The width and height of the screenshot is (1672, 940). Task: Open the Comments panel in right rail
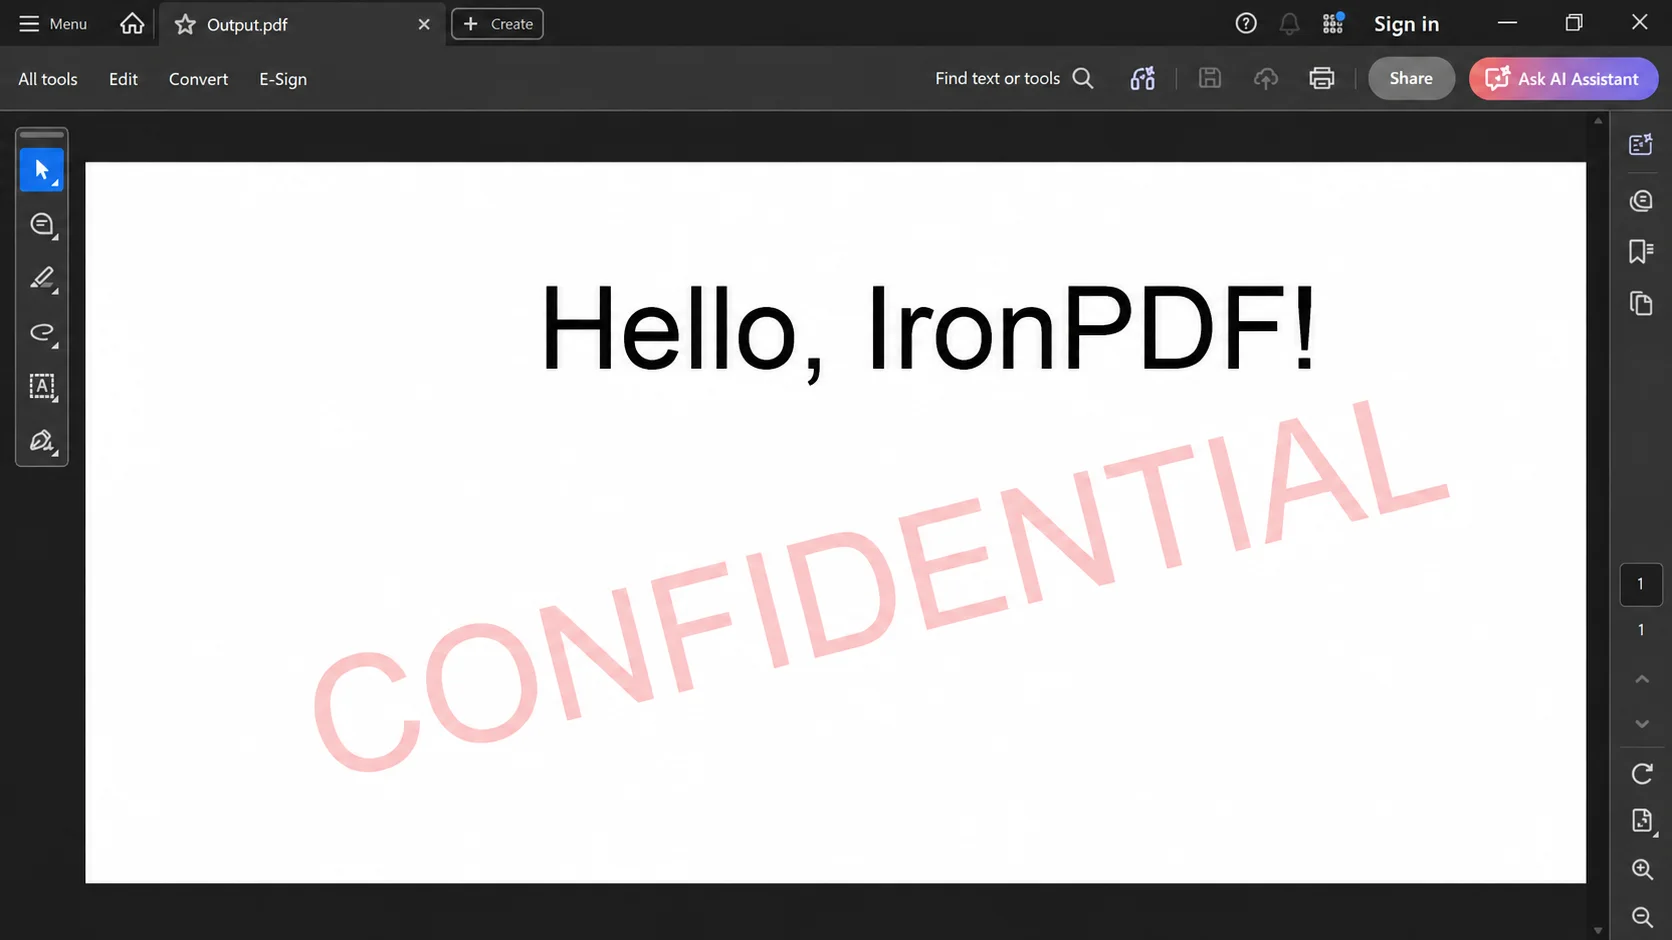tap(1641, 201)
